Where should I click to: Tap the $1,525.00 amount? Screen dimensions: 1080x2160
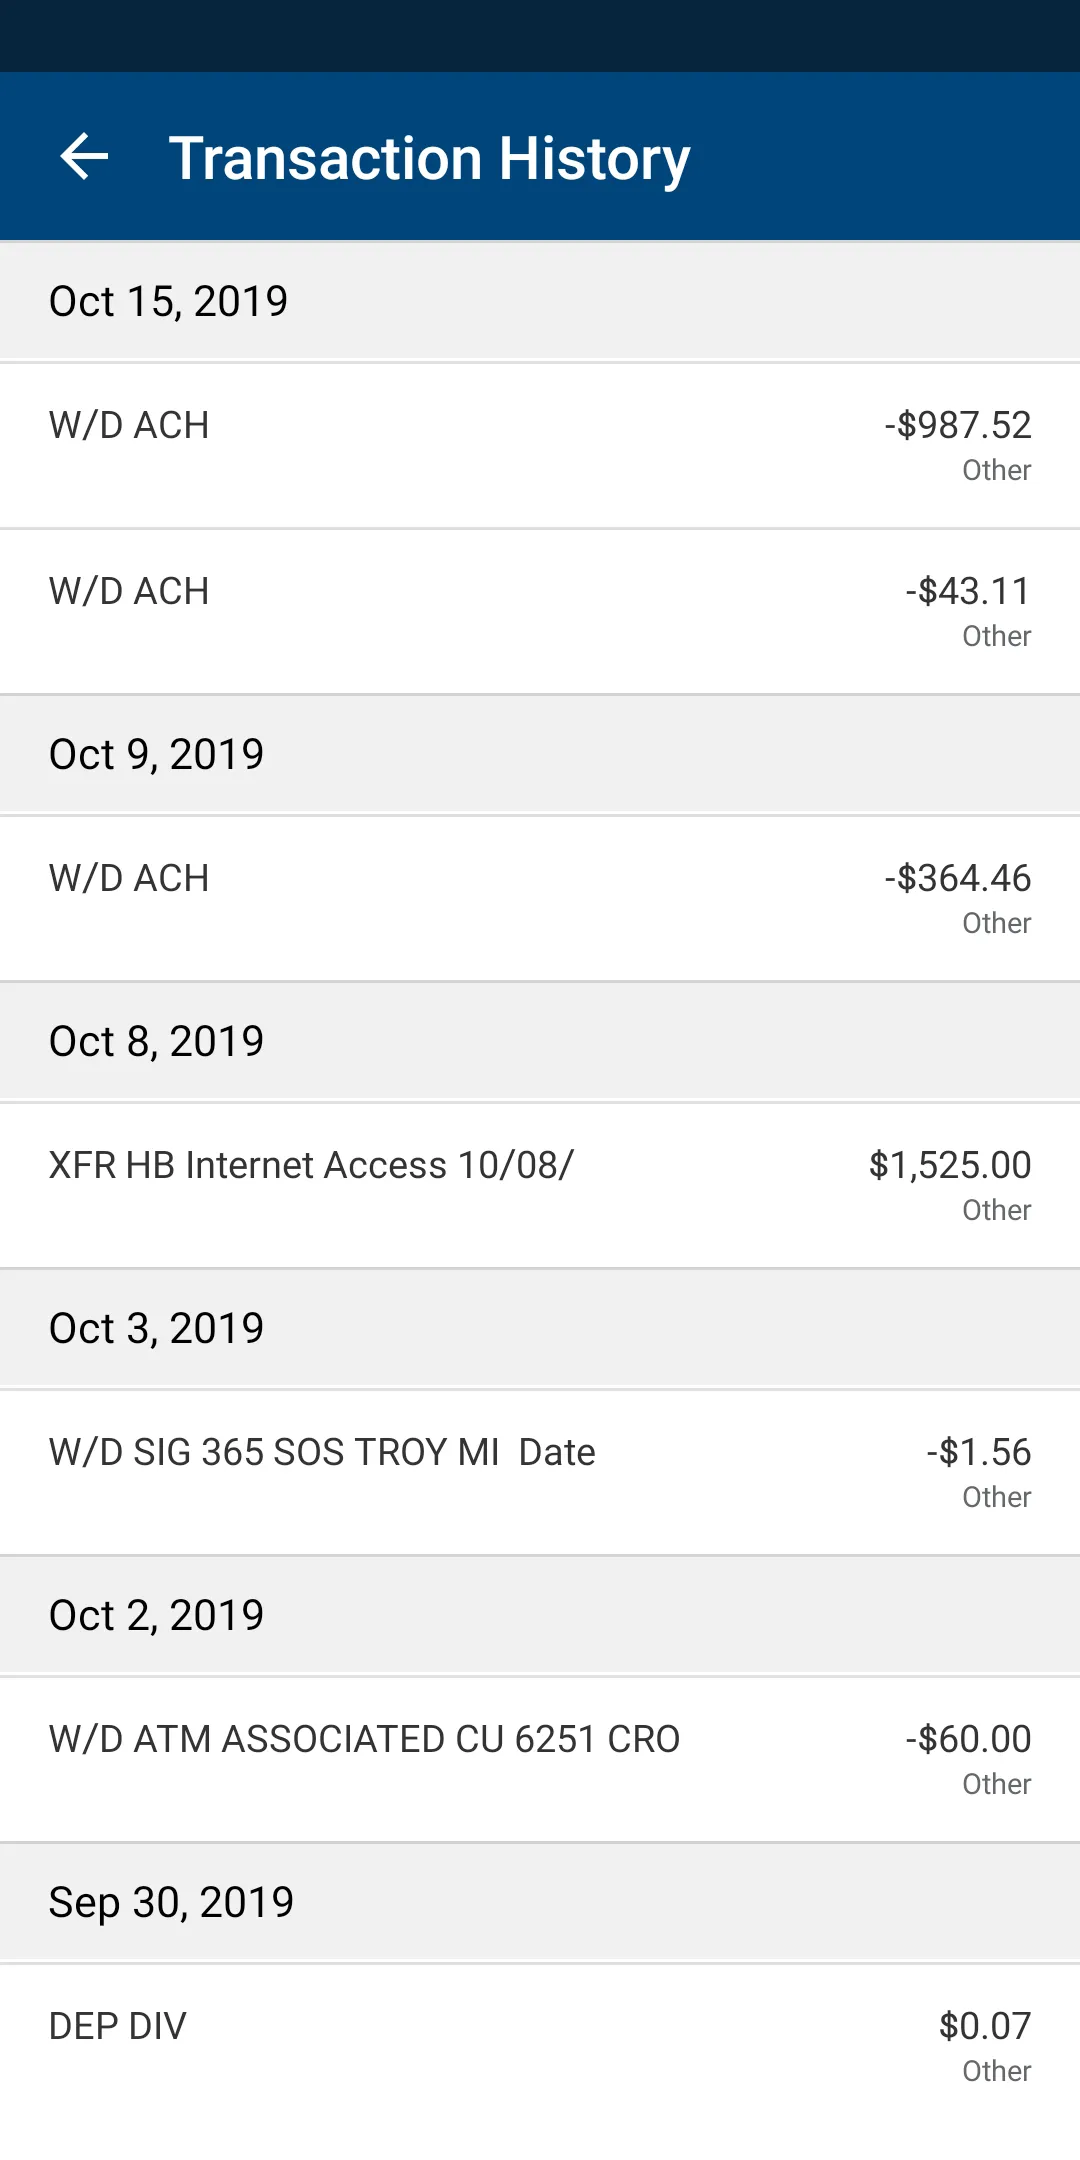click(x=949, y=1166)
